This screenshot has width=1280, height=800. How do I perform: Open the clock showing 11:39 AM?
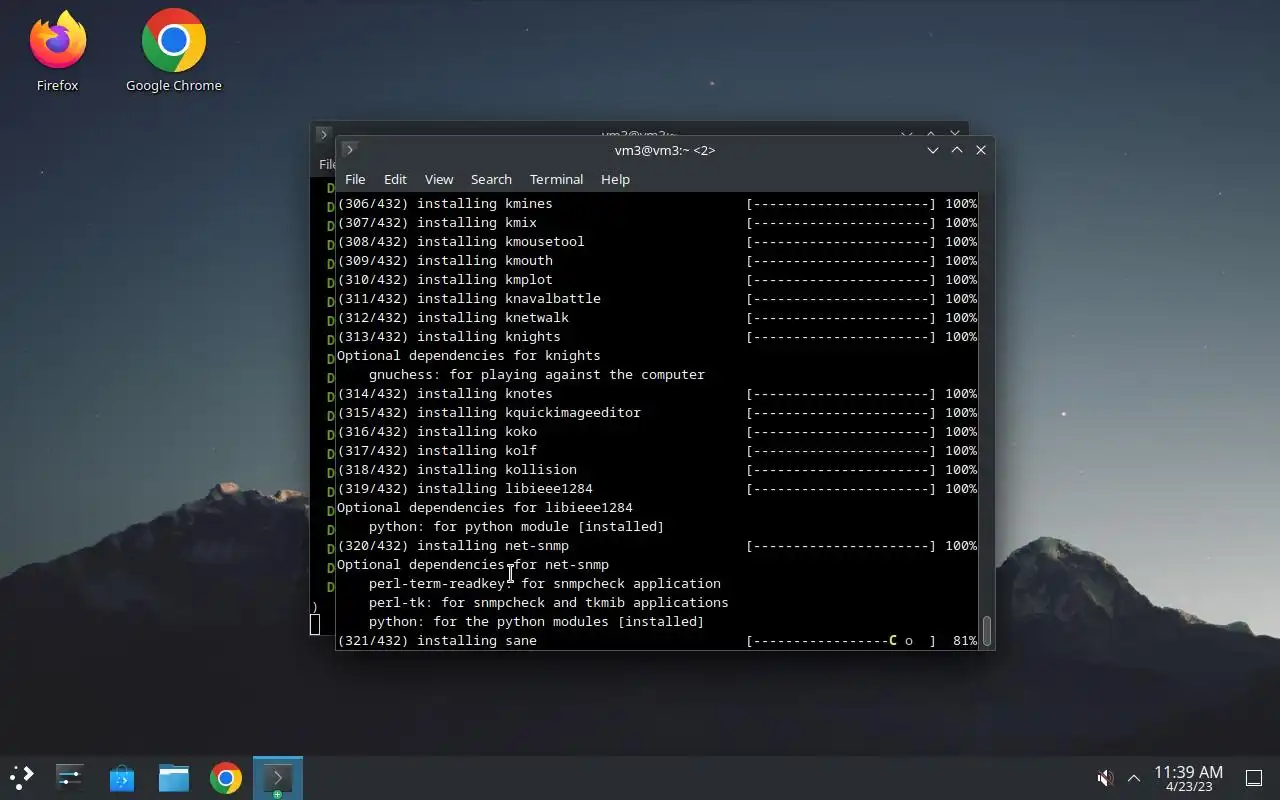coord(1188,778)
